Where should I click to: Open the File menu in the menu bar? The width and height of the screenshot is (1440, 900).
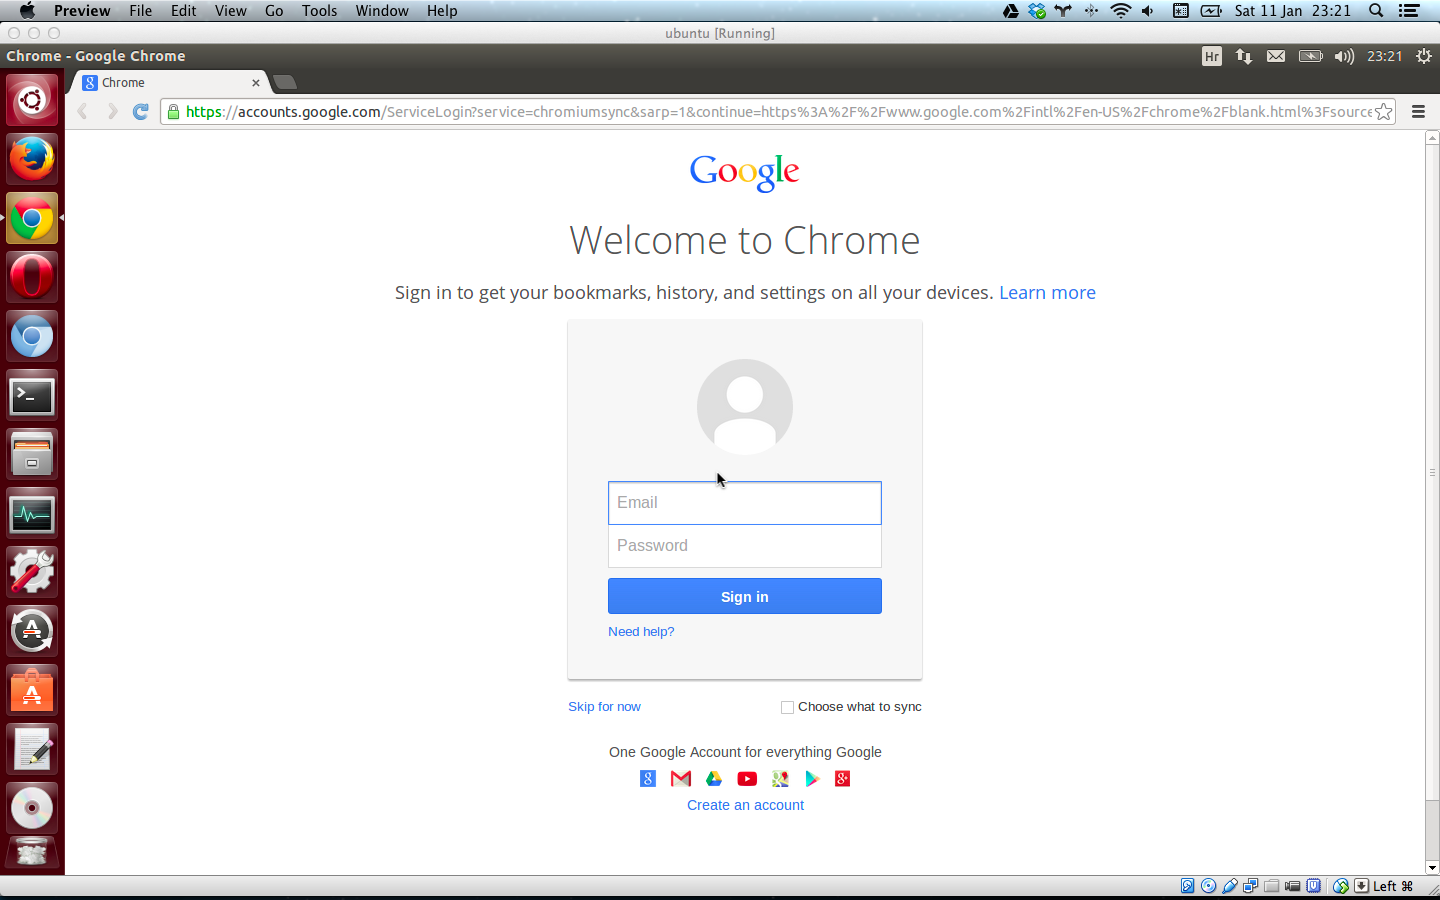pyautogui.click(x=141, y=11)
